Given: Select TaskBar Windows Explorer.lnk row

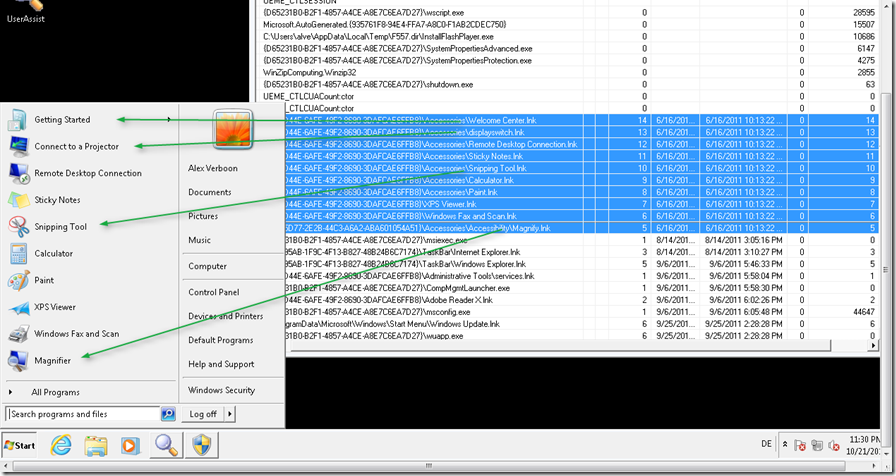Looking at the screenshot, I should coord(581,264).
